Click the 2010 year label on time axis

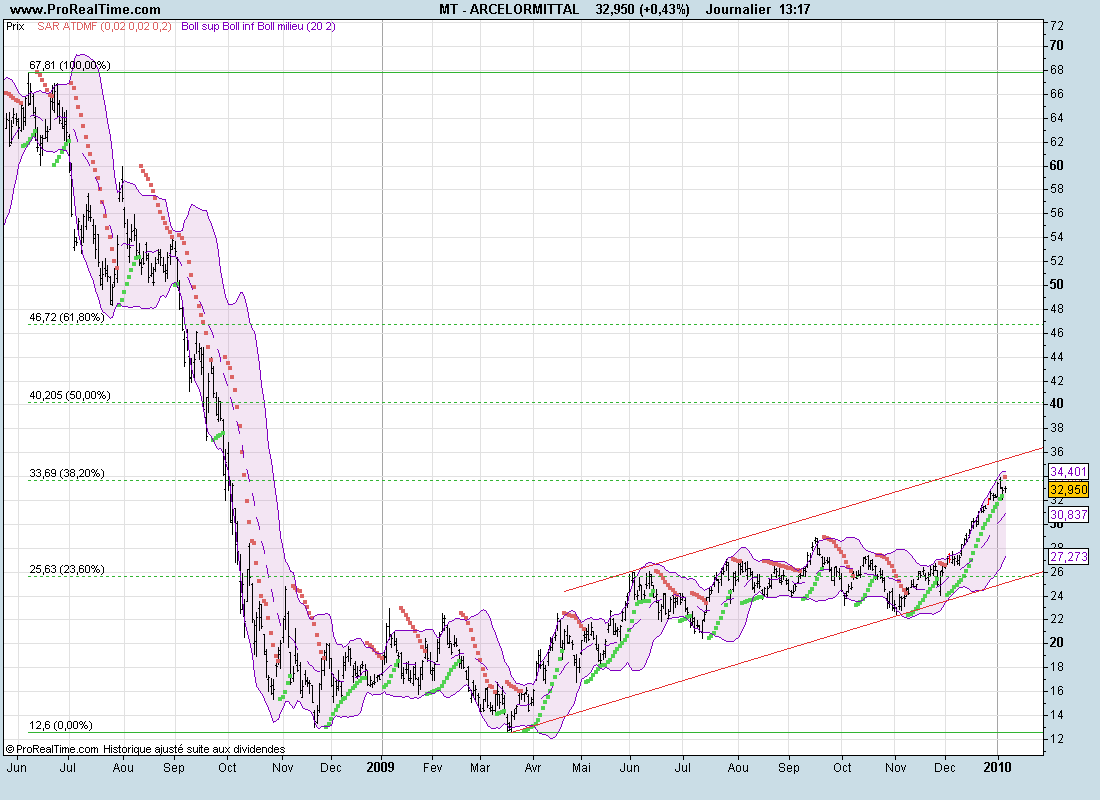(998, 767)
